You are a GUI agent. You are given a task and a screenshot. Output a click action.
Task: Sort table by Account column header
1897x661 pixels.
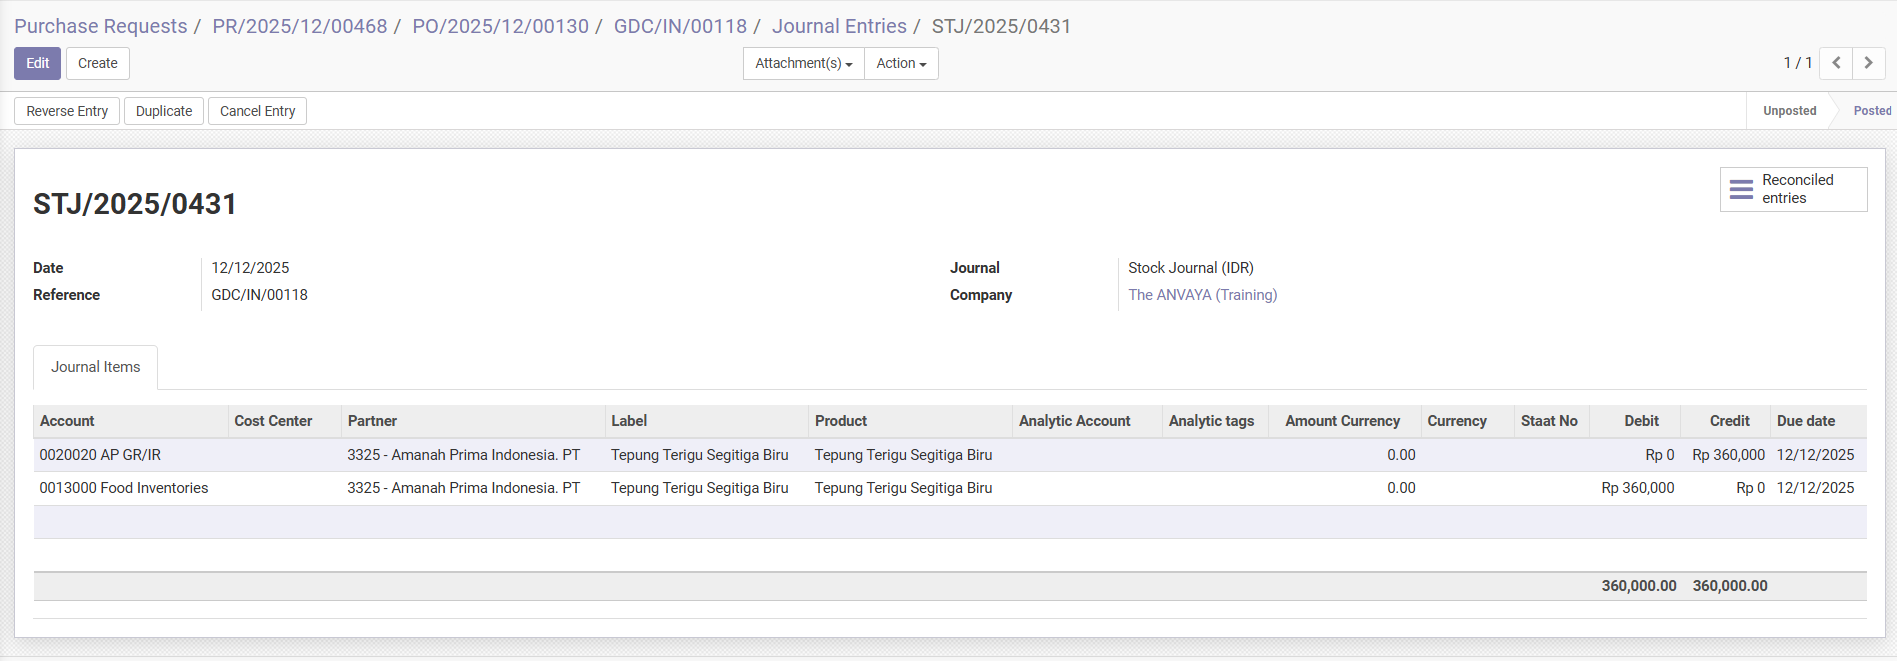(67, 421)
